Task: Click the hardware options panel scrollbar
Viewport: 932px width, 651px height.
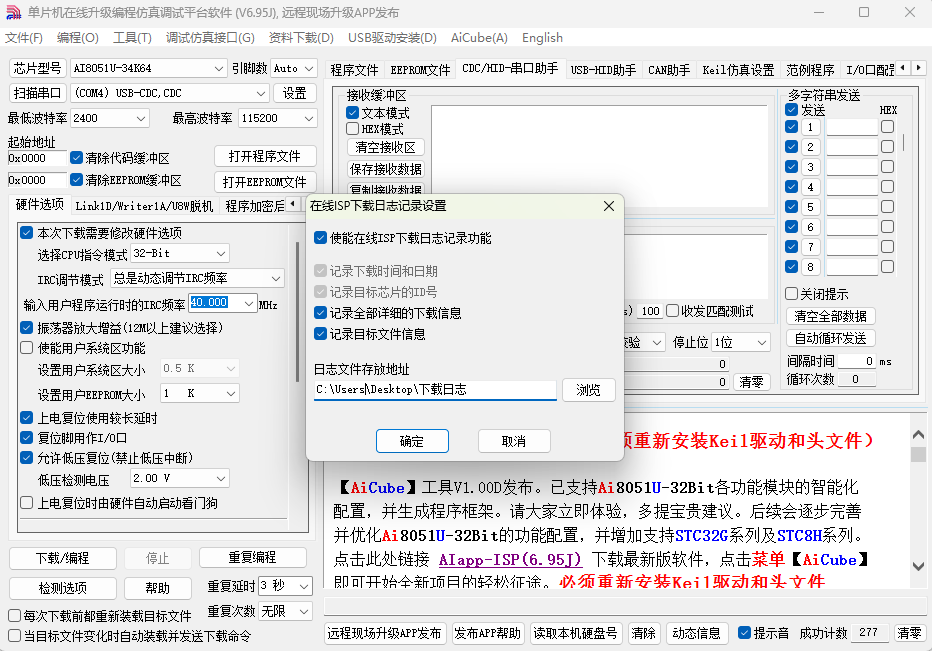Action: (297, 312)
